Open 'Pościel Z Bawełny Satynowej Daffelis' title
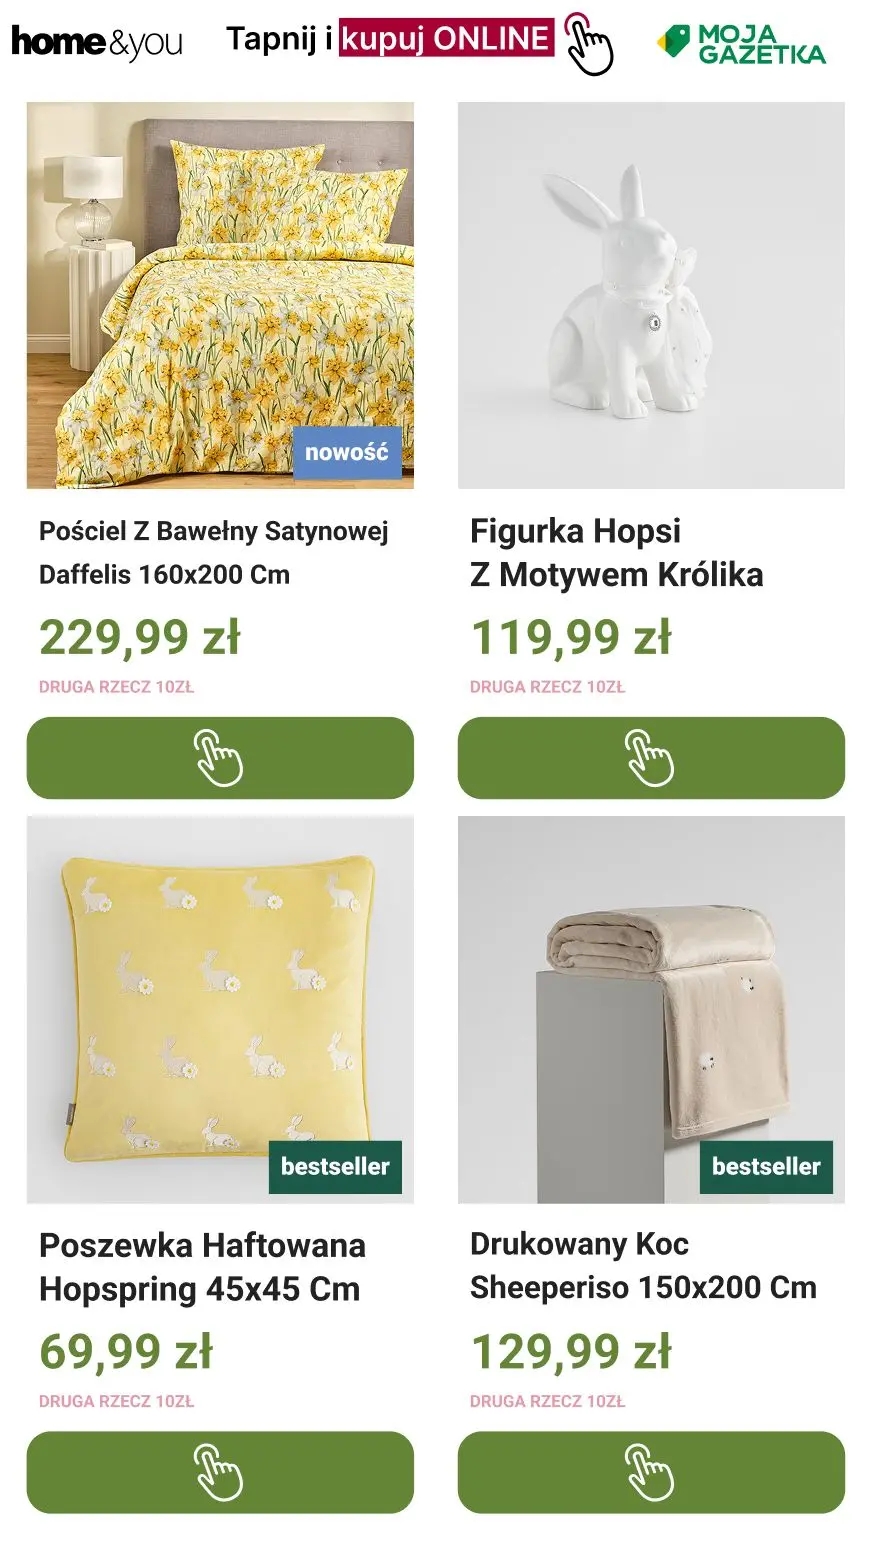Viewport: 872px width, 1550px height. pyautogui.click(x=213, y=552)
